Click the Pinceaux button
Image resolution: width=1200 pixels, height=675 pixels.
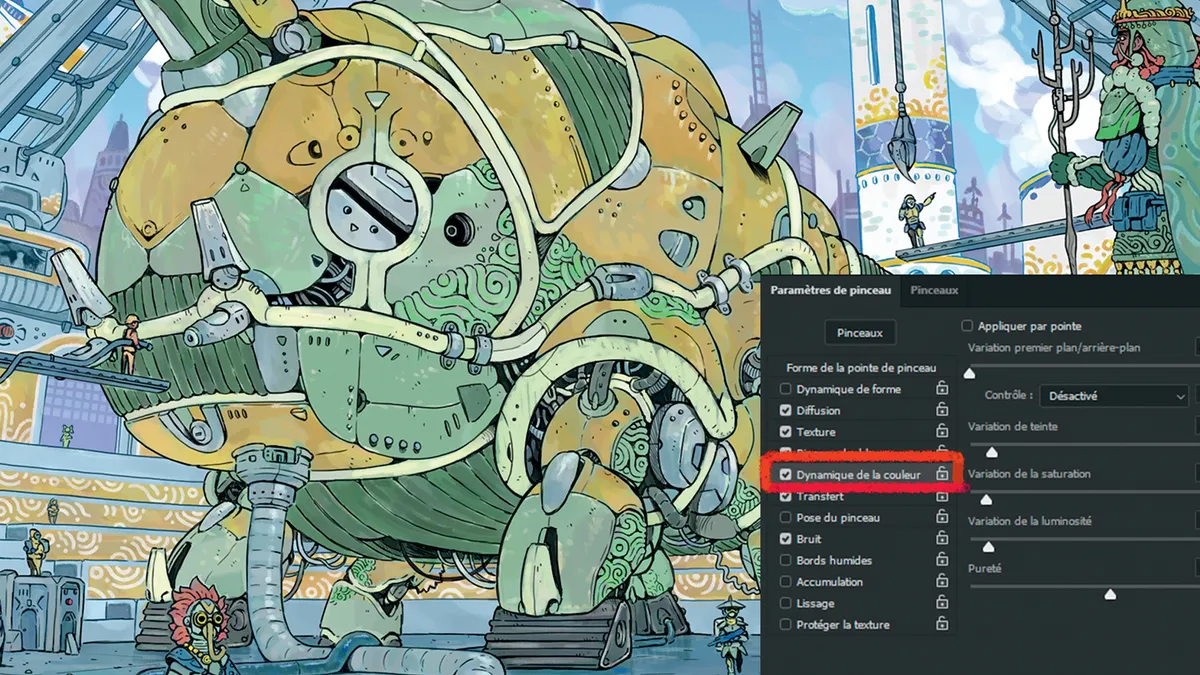pyautogui.click(x=860, y=333)
